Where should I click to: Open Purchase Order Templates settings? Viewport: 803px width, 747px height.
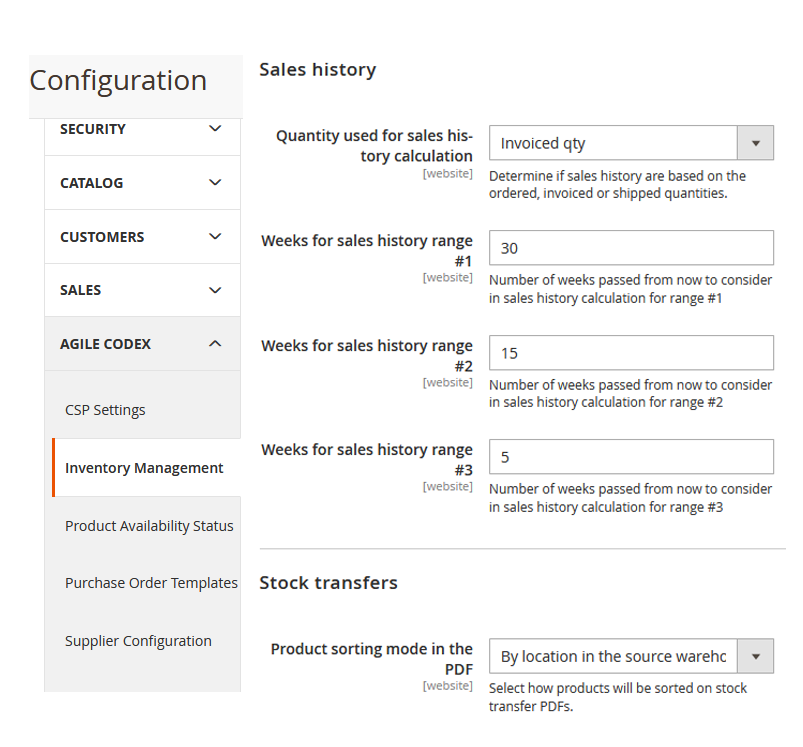pyautogui.click(x=151, y=583)
